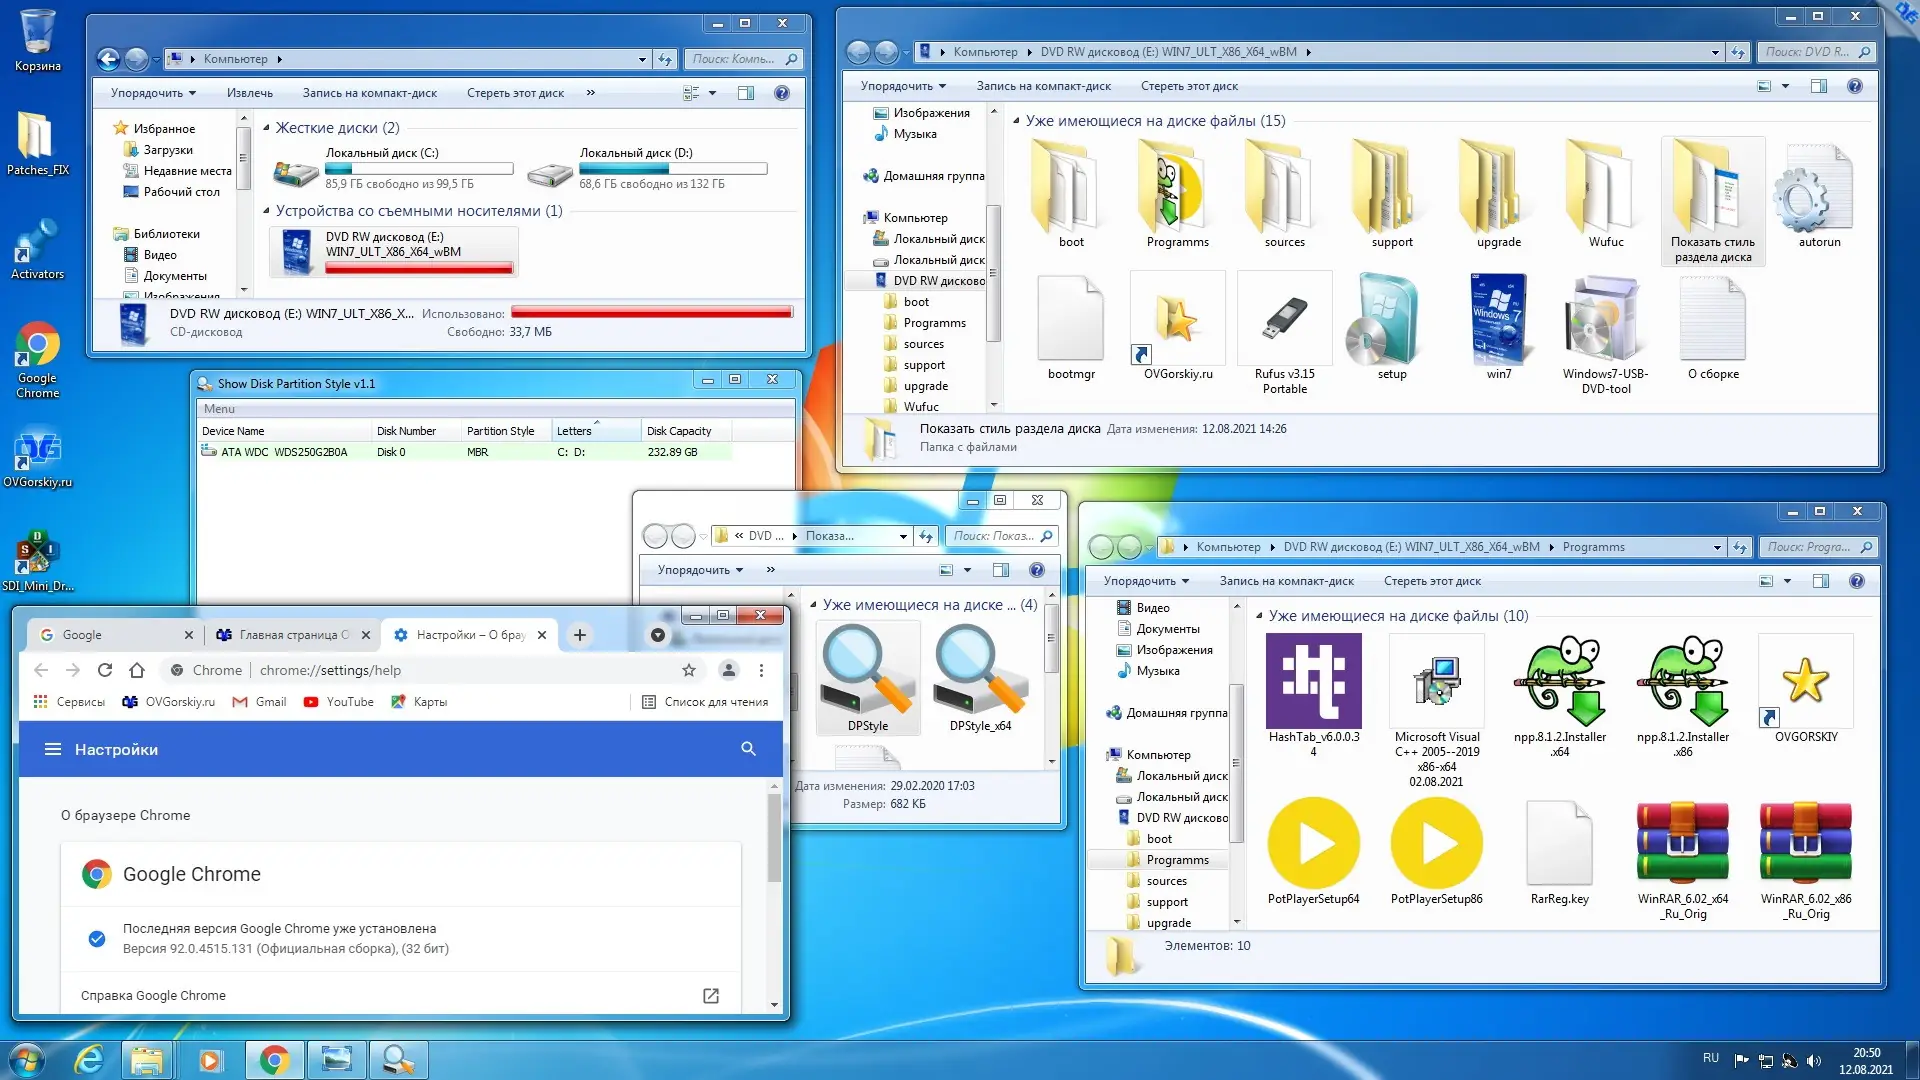Collapse the DVD RW дисковод node in navigation tree

tap(870, 280)
